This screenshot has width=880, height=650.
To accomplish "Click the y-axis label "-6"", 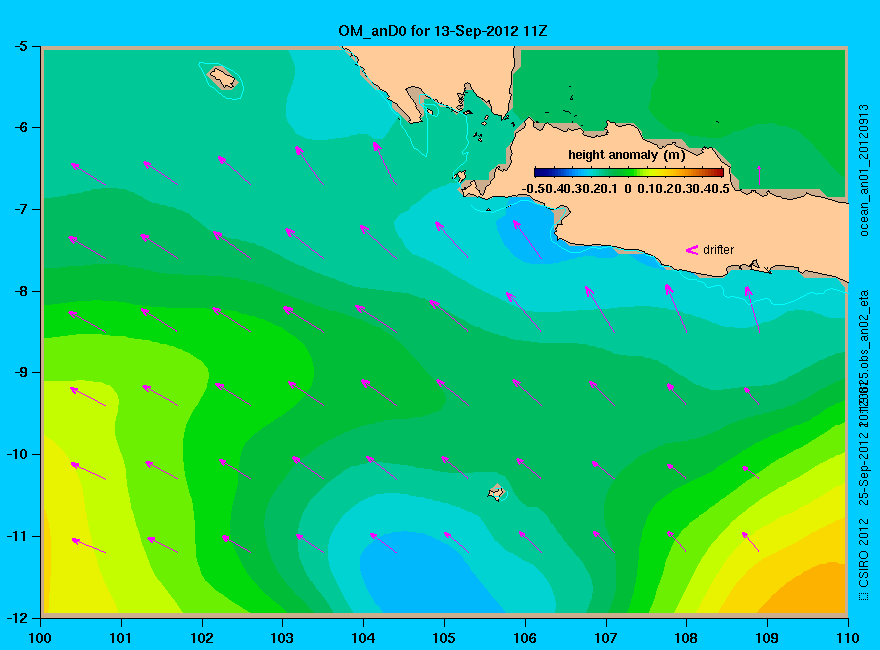I will pyautogui.click(x=20, y=127).
